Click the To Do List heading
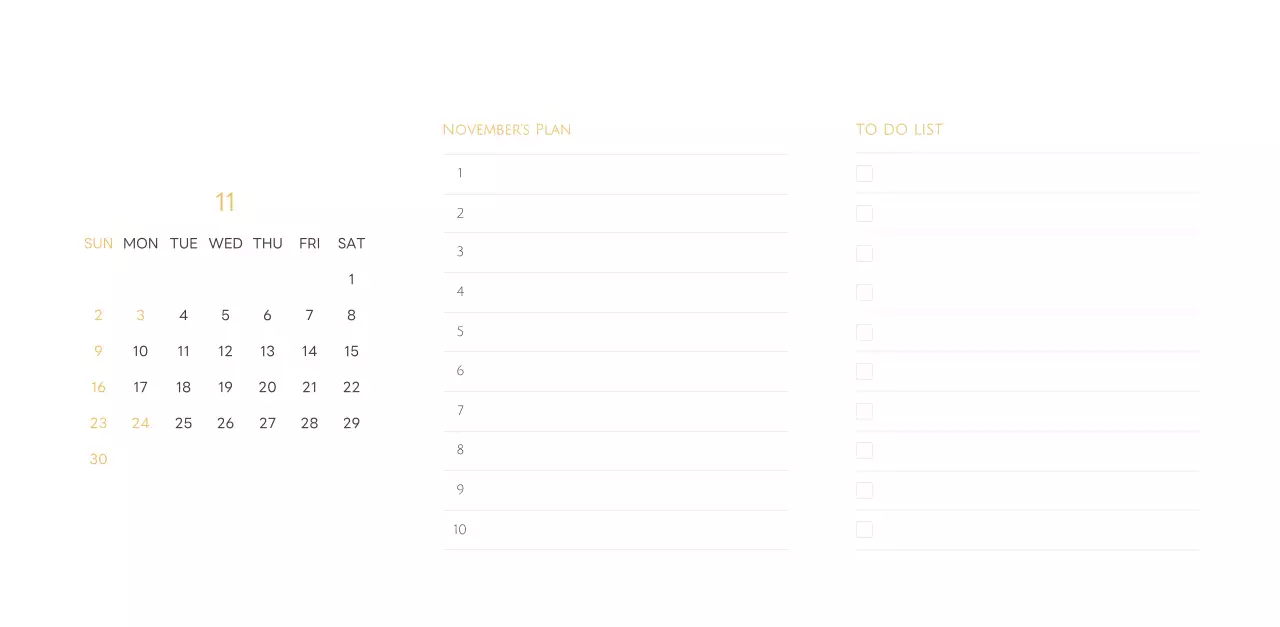This screenshot has width=1280, height=627. [899, 130]
